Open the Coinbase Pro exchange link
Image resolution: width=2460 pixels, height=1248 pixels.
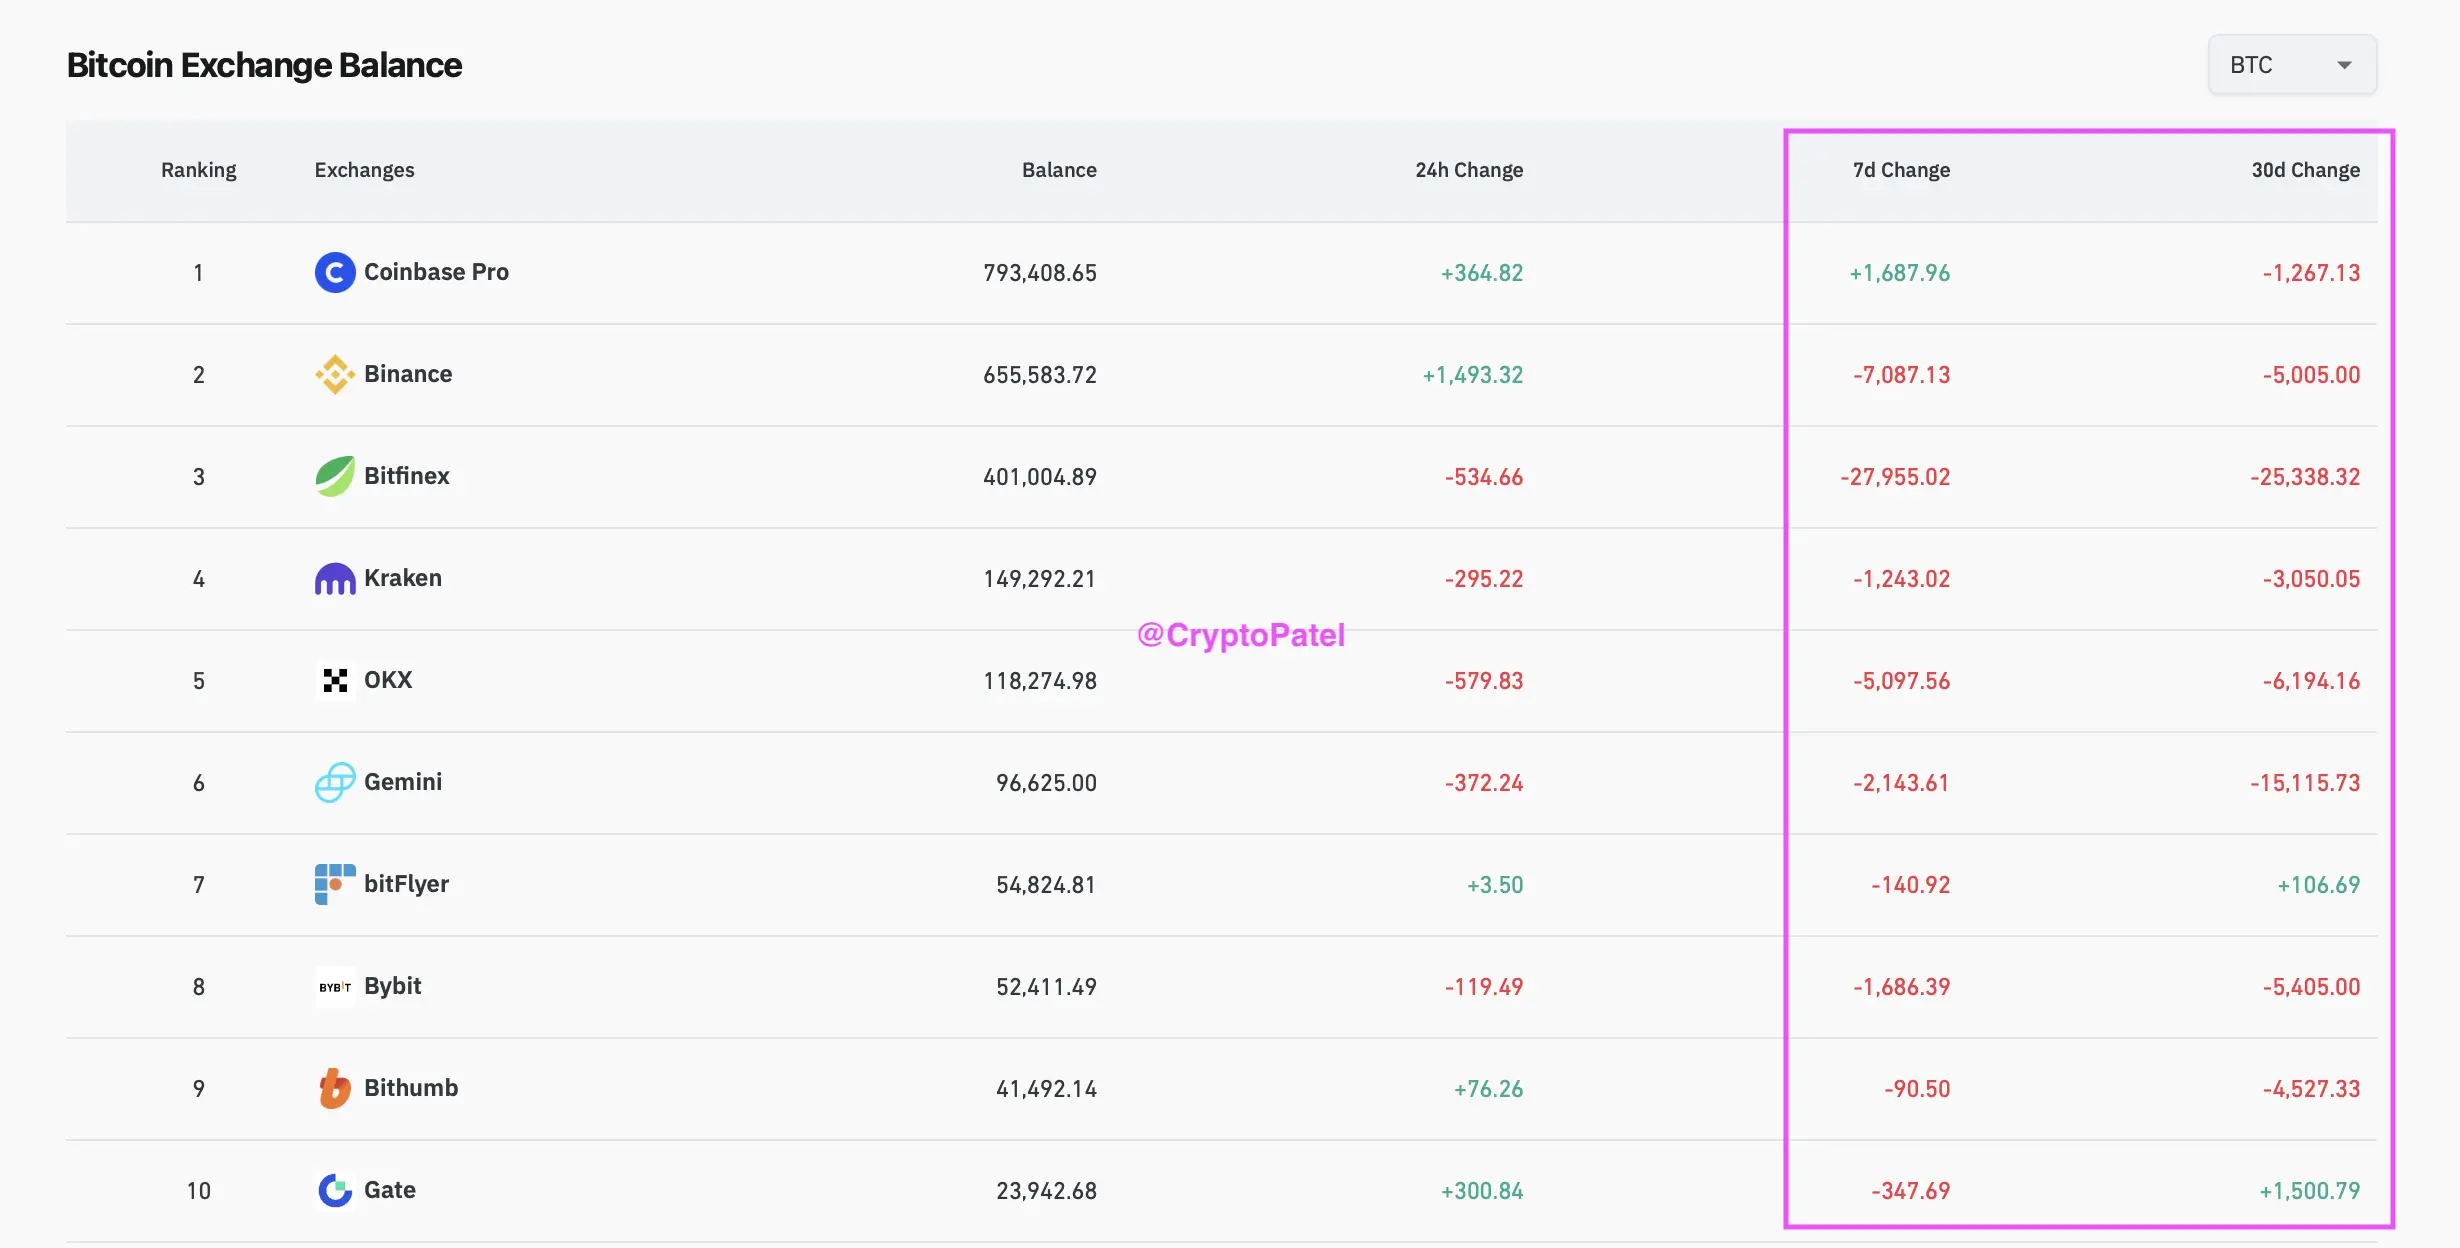pyautogui.click(x=436, y=272)
